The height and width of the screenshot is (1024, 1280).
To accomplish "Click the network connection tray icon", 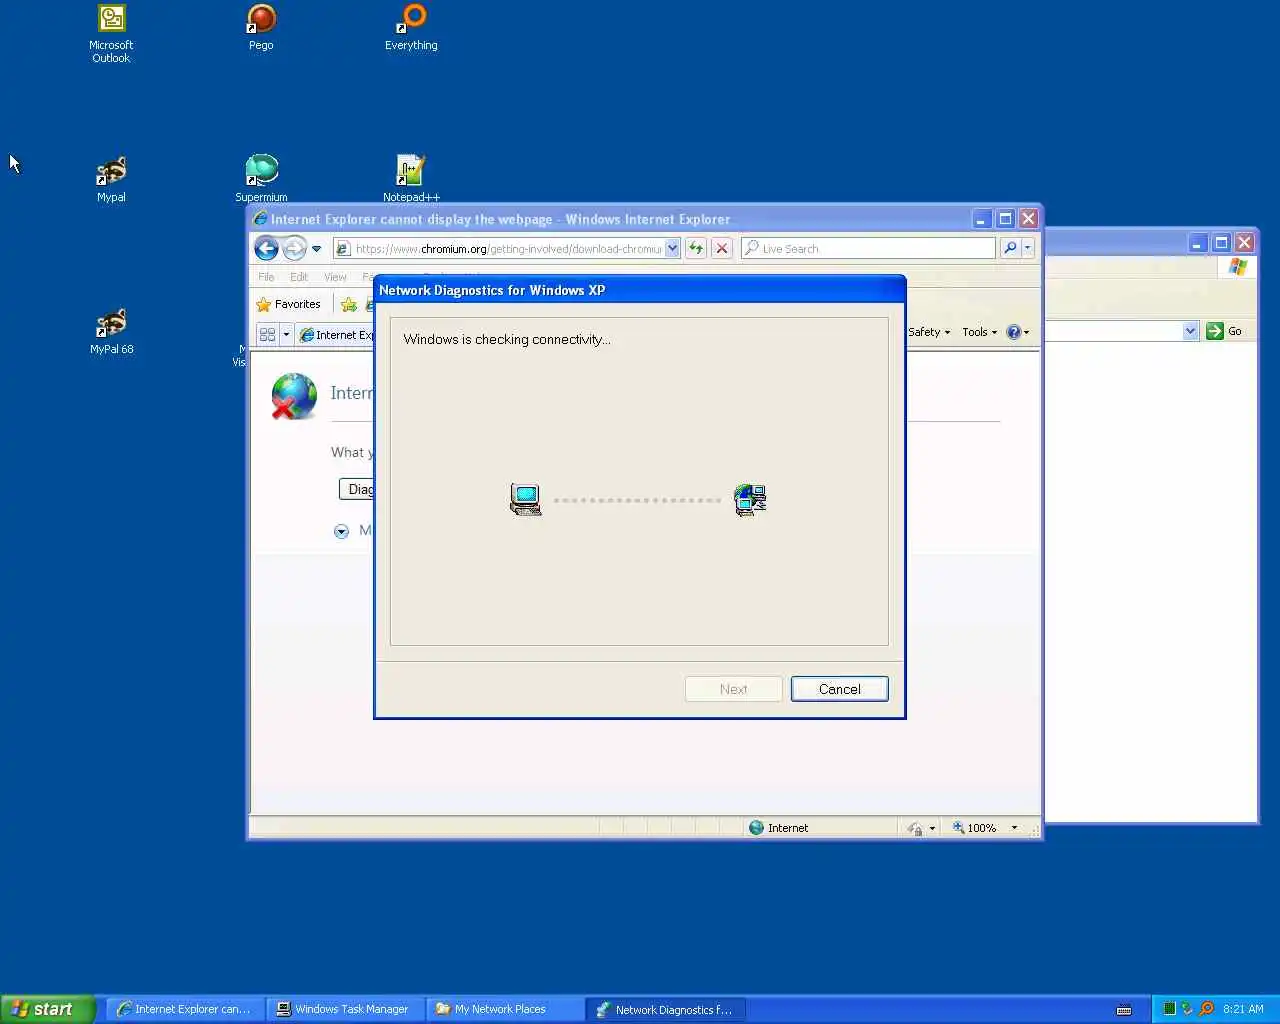I will pyautogui.click(x=1187, y=1009).
